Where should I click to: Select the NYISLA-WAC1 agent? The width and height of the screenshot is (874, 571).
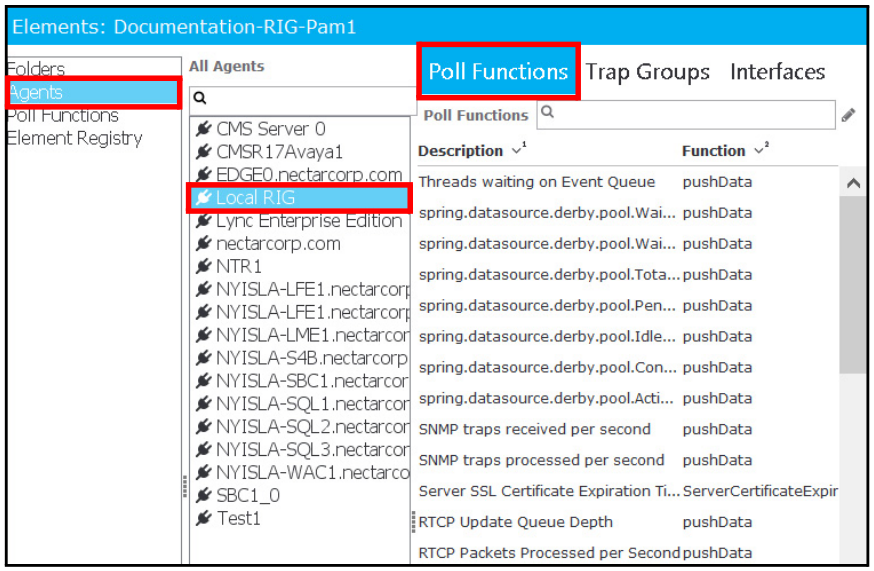(300, 472)
